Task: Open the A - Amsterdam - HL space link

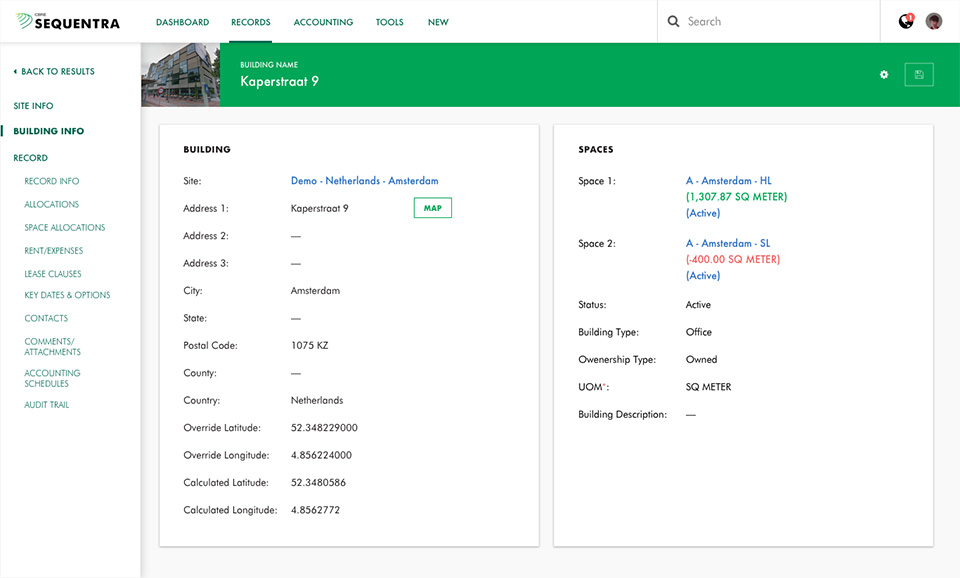Action: (729, 181)
